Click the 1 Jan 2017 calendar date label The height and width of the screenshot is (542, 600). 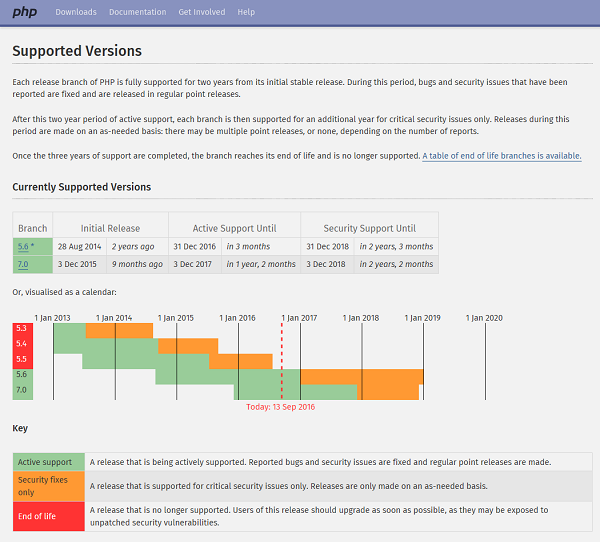point(299,317)
